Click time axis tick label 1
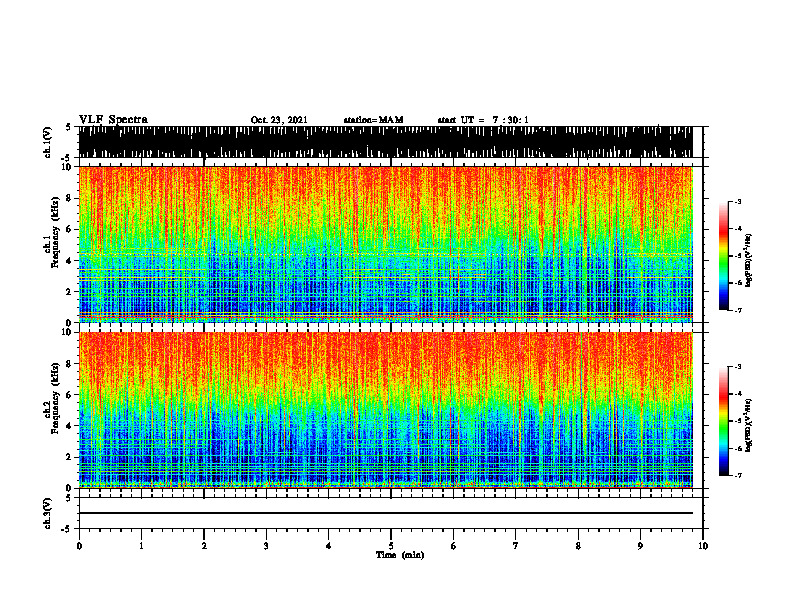The height and width of the screenshot is (612, 792). [x=141, y=546]
